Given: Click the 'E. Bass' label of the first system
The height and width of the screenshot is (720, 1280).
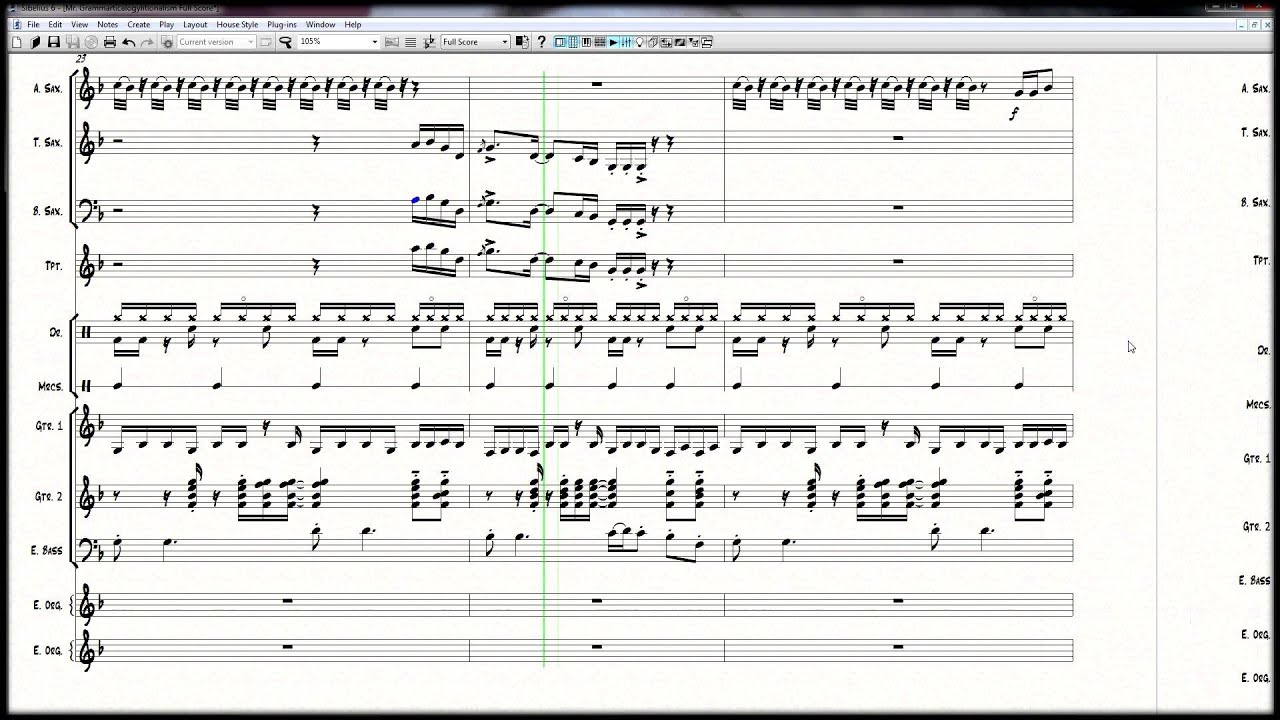Looking at the screenshot, I should [x=47, y=550].
